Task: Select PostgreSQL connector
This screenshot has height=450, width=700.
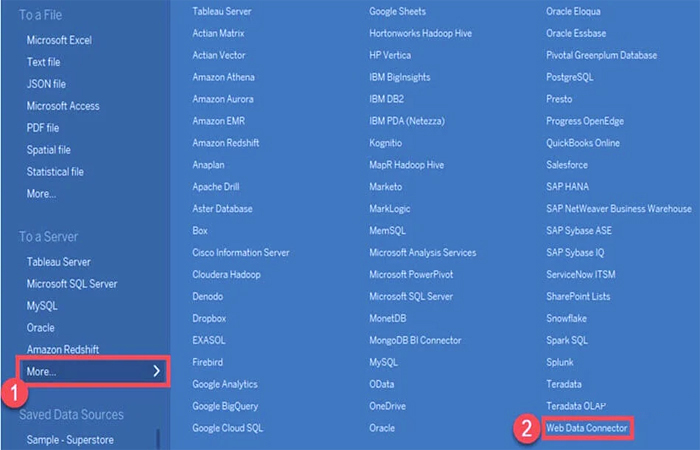Action: coord(570,77)
